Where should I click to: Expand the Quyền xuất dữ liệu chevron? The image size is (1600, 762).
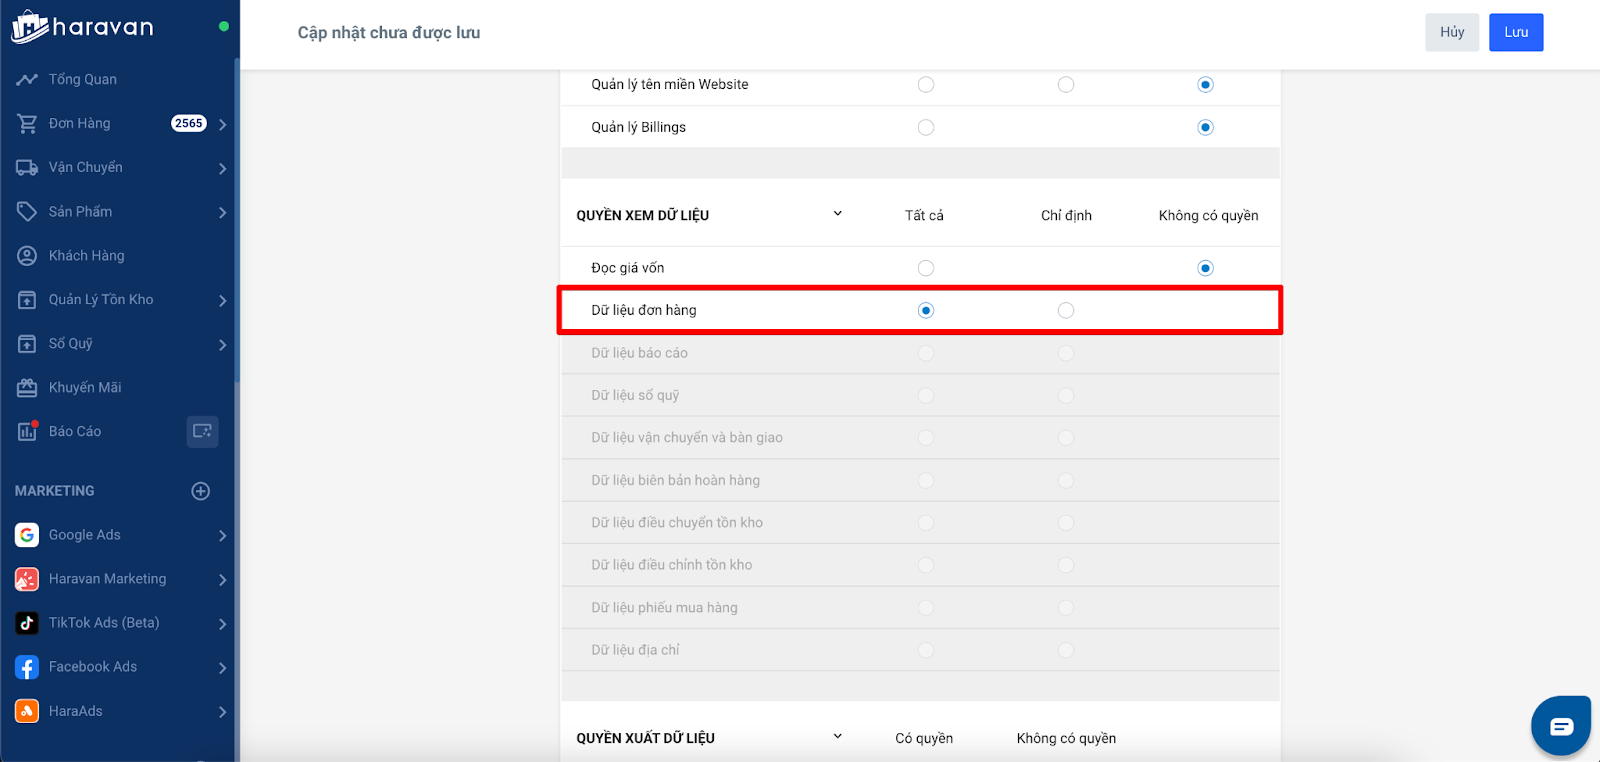[x=838, y=737]
